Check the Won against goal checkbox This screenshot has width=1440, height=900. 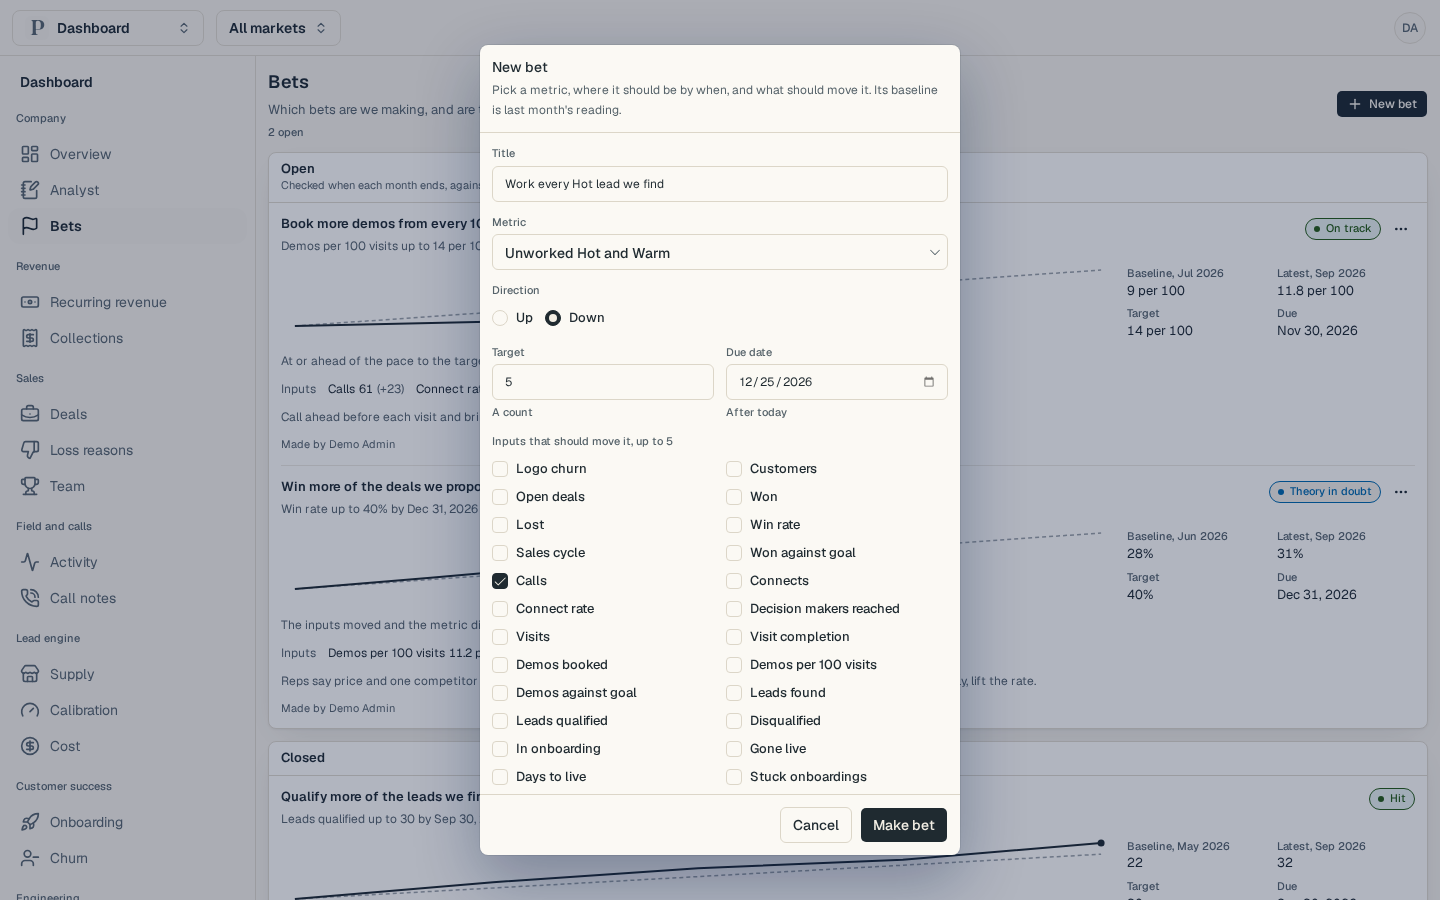(x=734, y=553)
